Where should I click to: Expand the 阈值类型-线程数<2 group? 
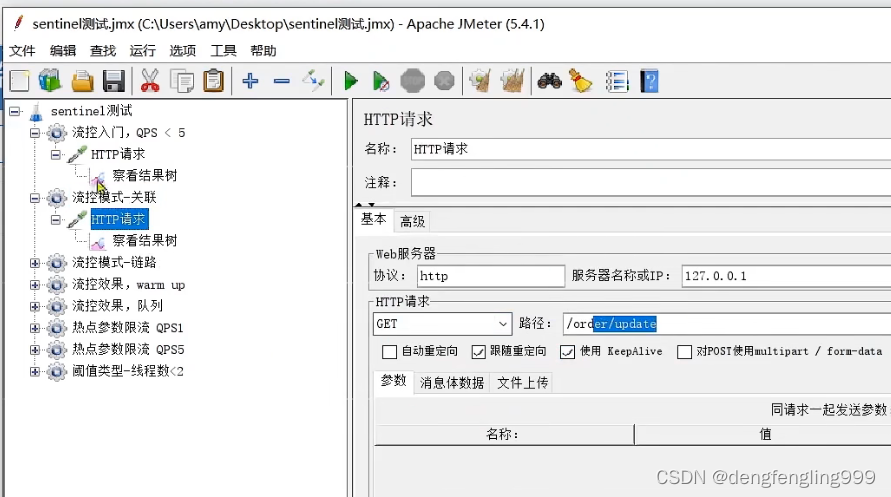coord(35,371)
